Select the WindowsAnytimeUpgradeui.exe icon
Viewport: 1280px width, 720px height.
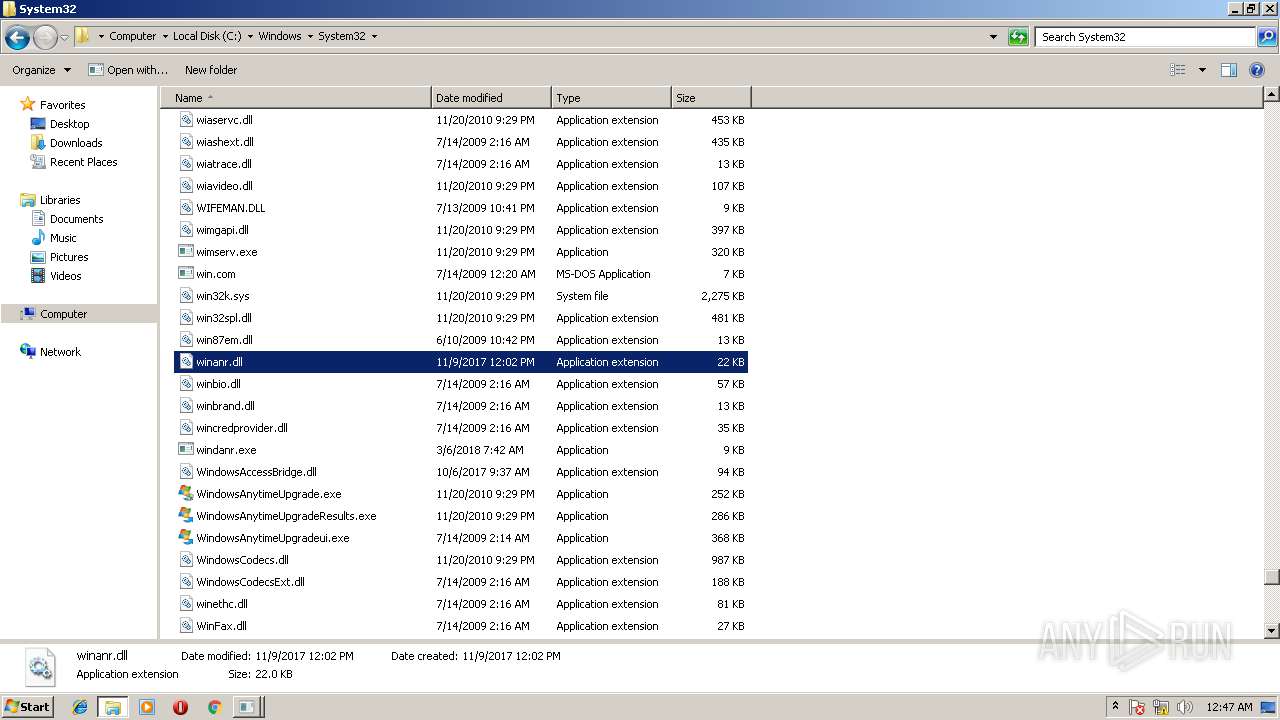186,538
